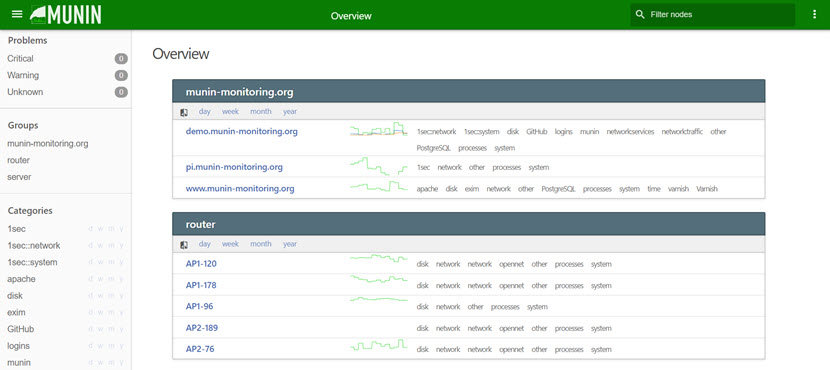Open system category in AP2-76 row
This screenshot has width=830, height=370.
pyautogui.click(x=601, y=350)
